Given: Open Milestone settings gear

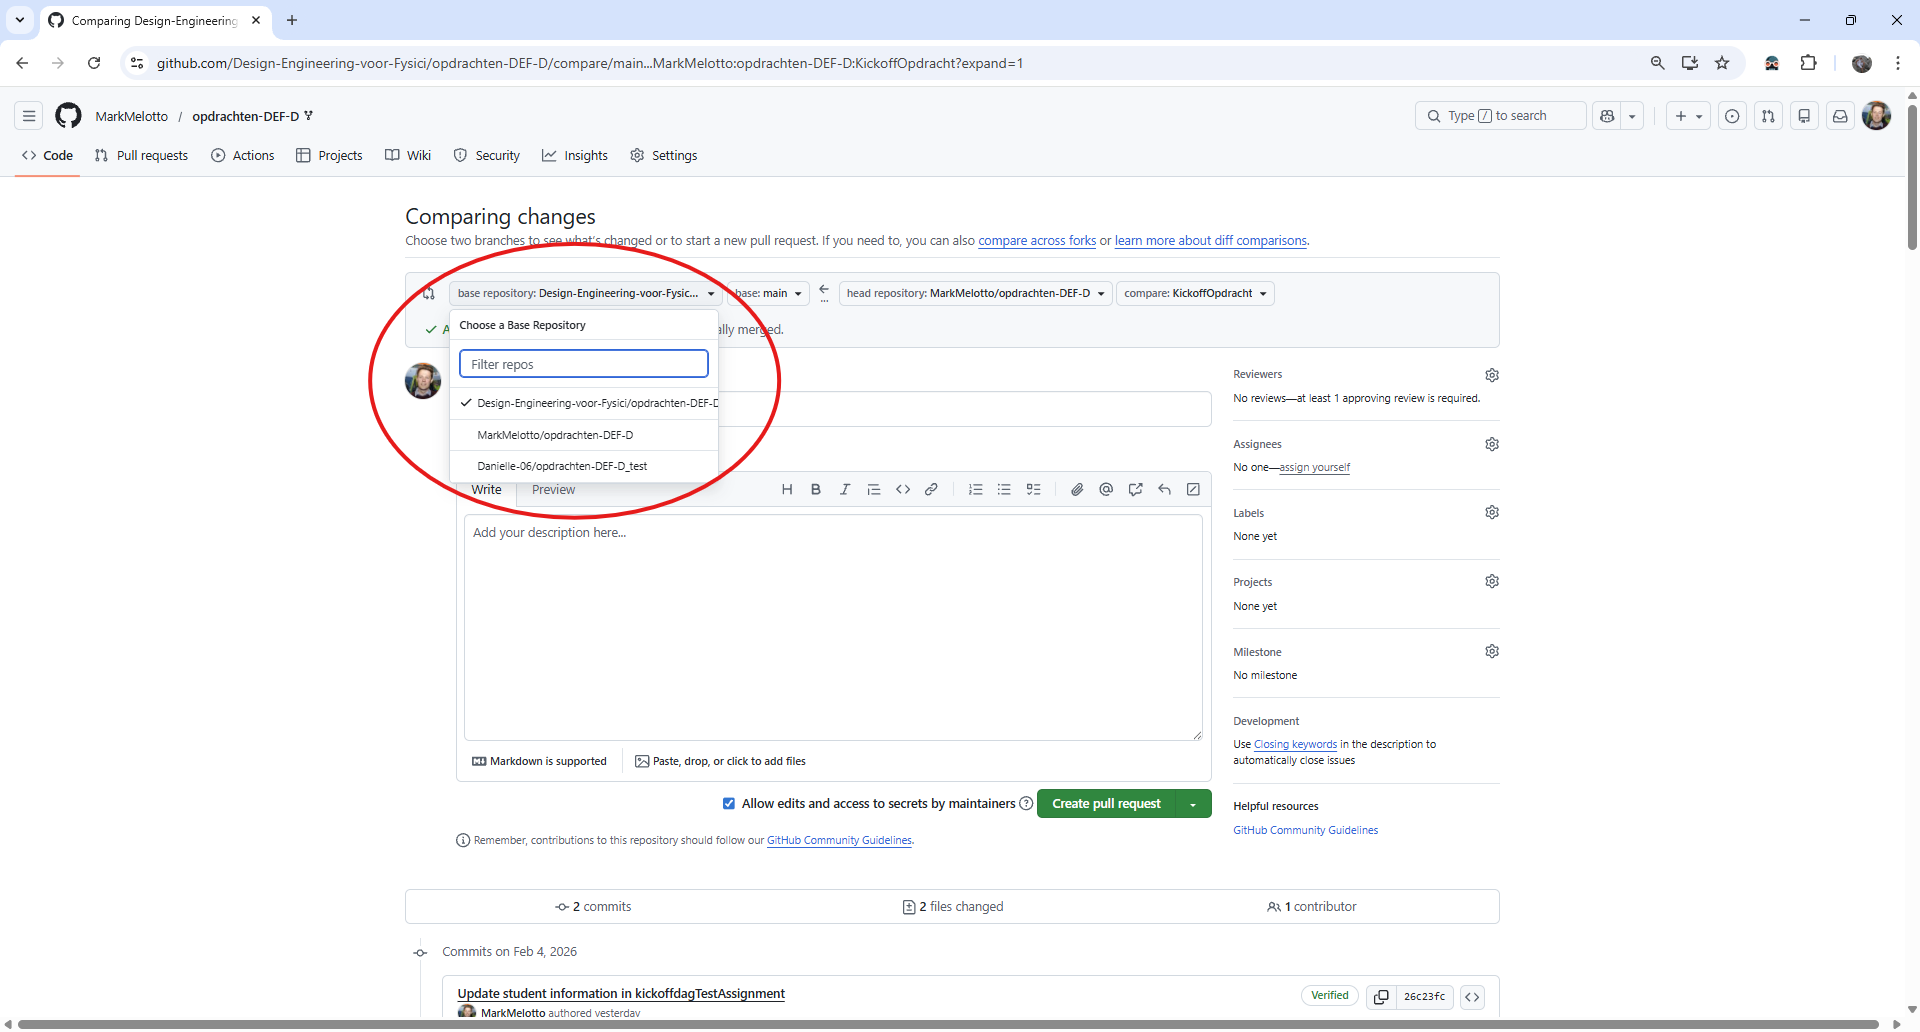Looking at the screenshot, I should click(x=1492, y=651).
